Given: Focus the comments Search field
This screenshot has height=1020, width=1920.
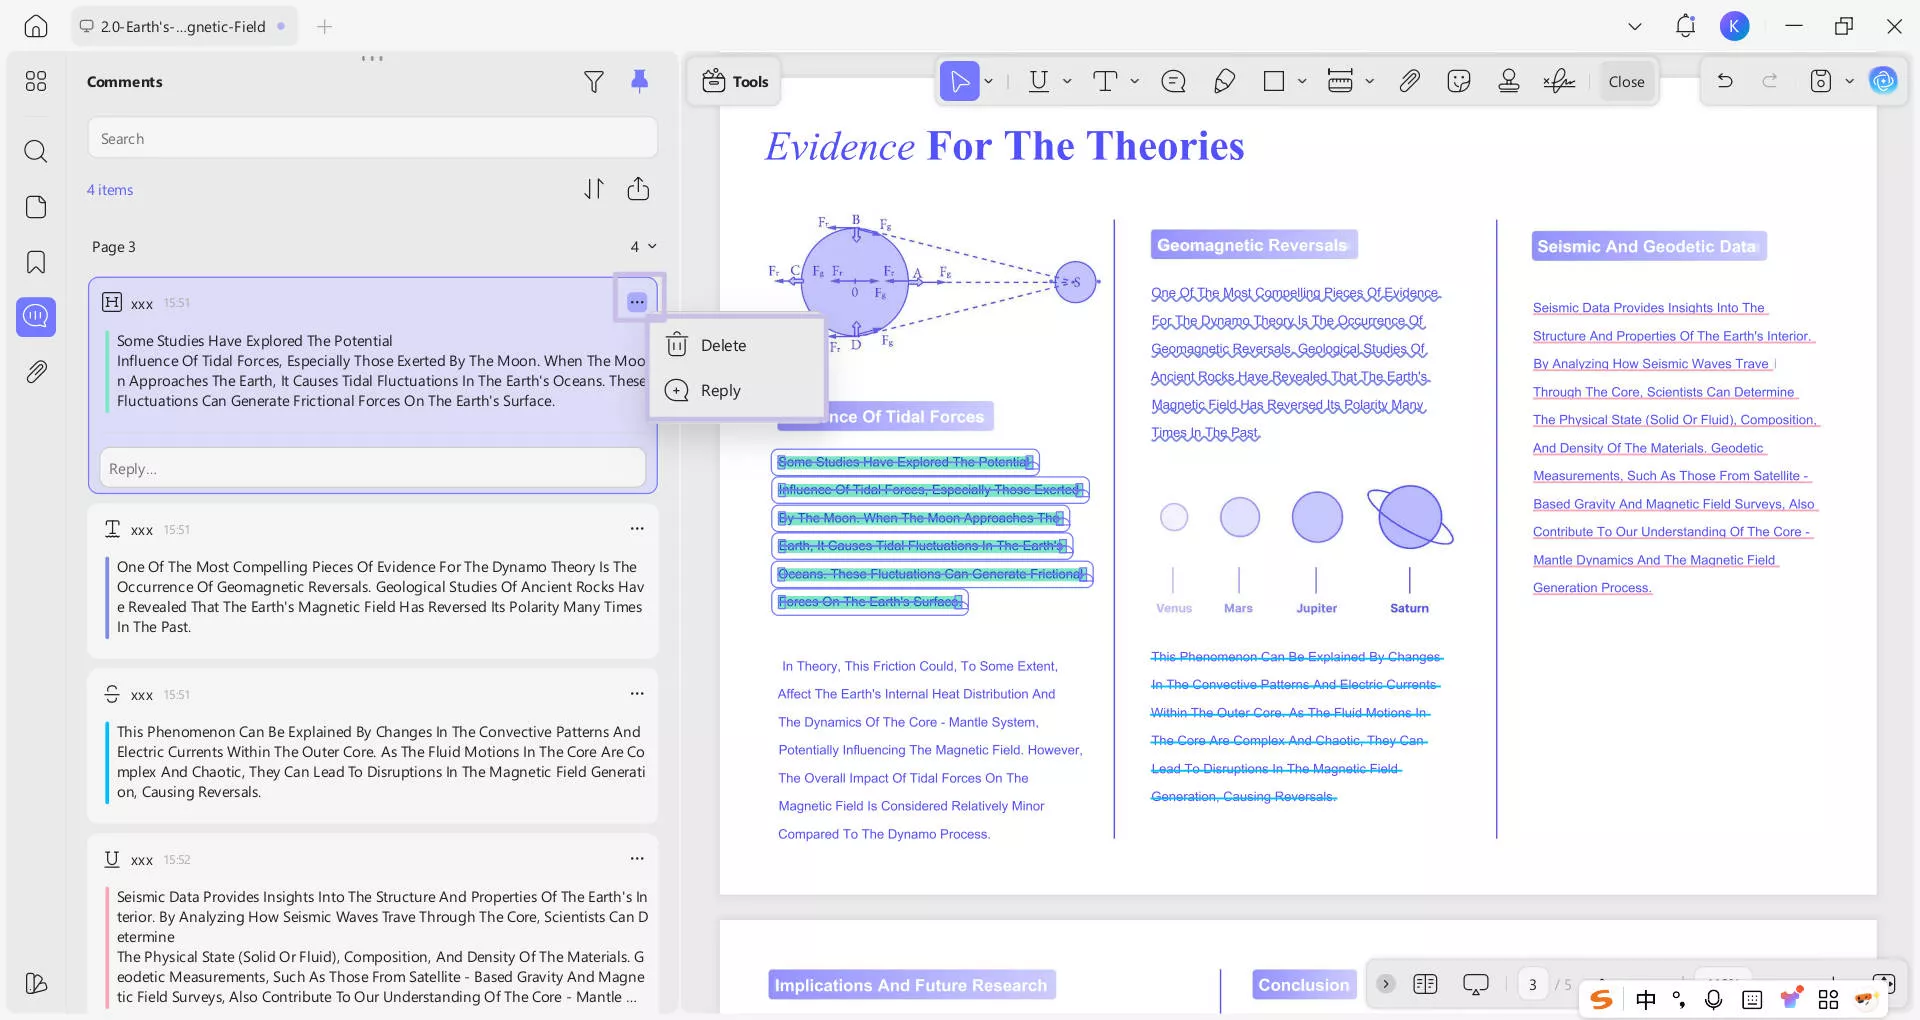Looking at the screenshot, I should (372, 138).
